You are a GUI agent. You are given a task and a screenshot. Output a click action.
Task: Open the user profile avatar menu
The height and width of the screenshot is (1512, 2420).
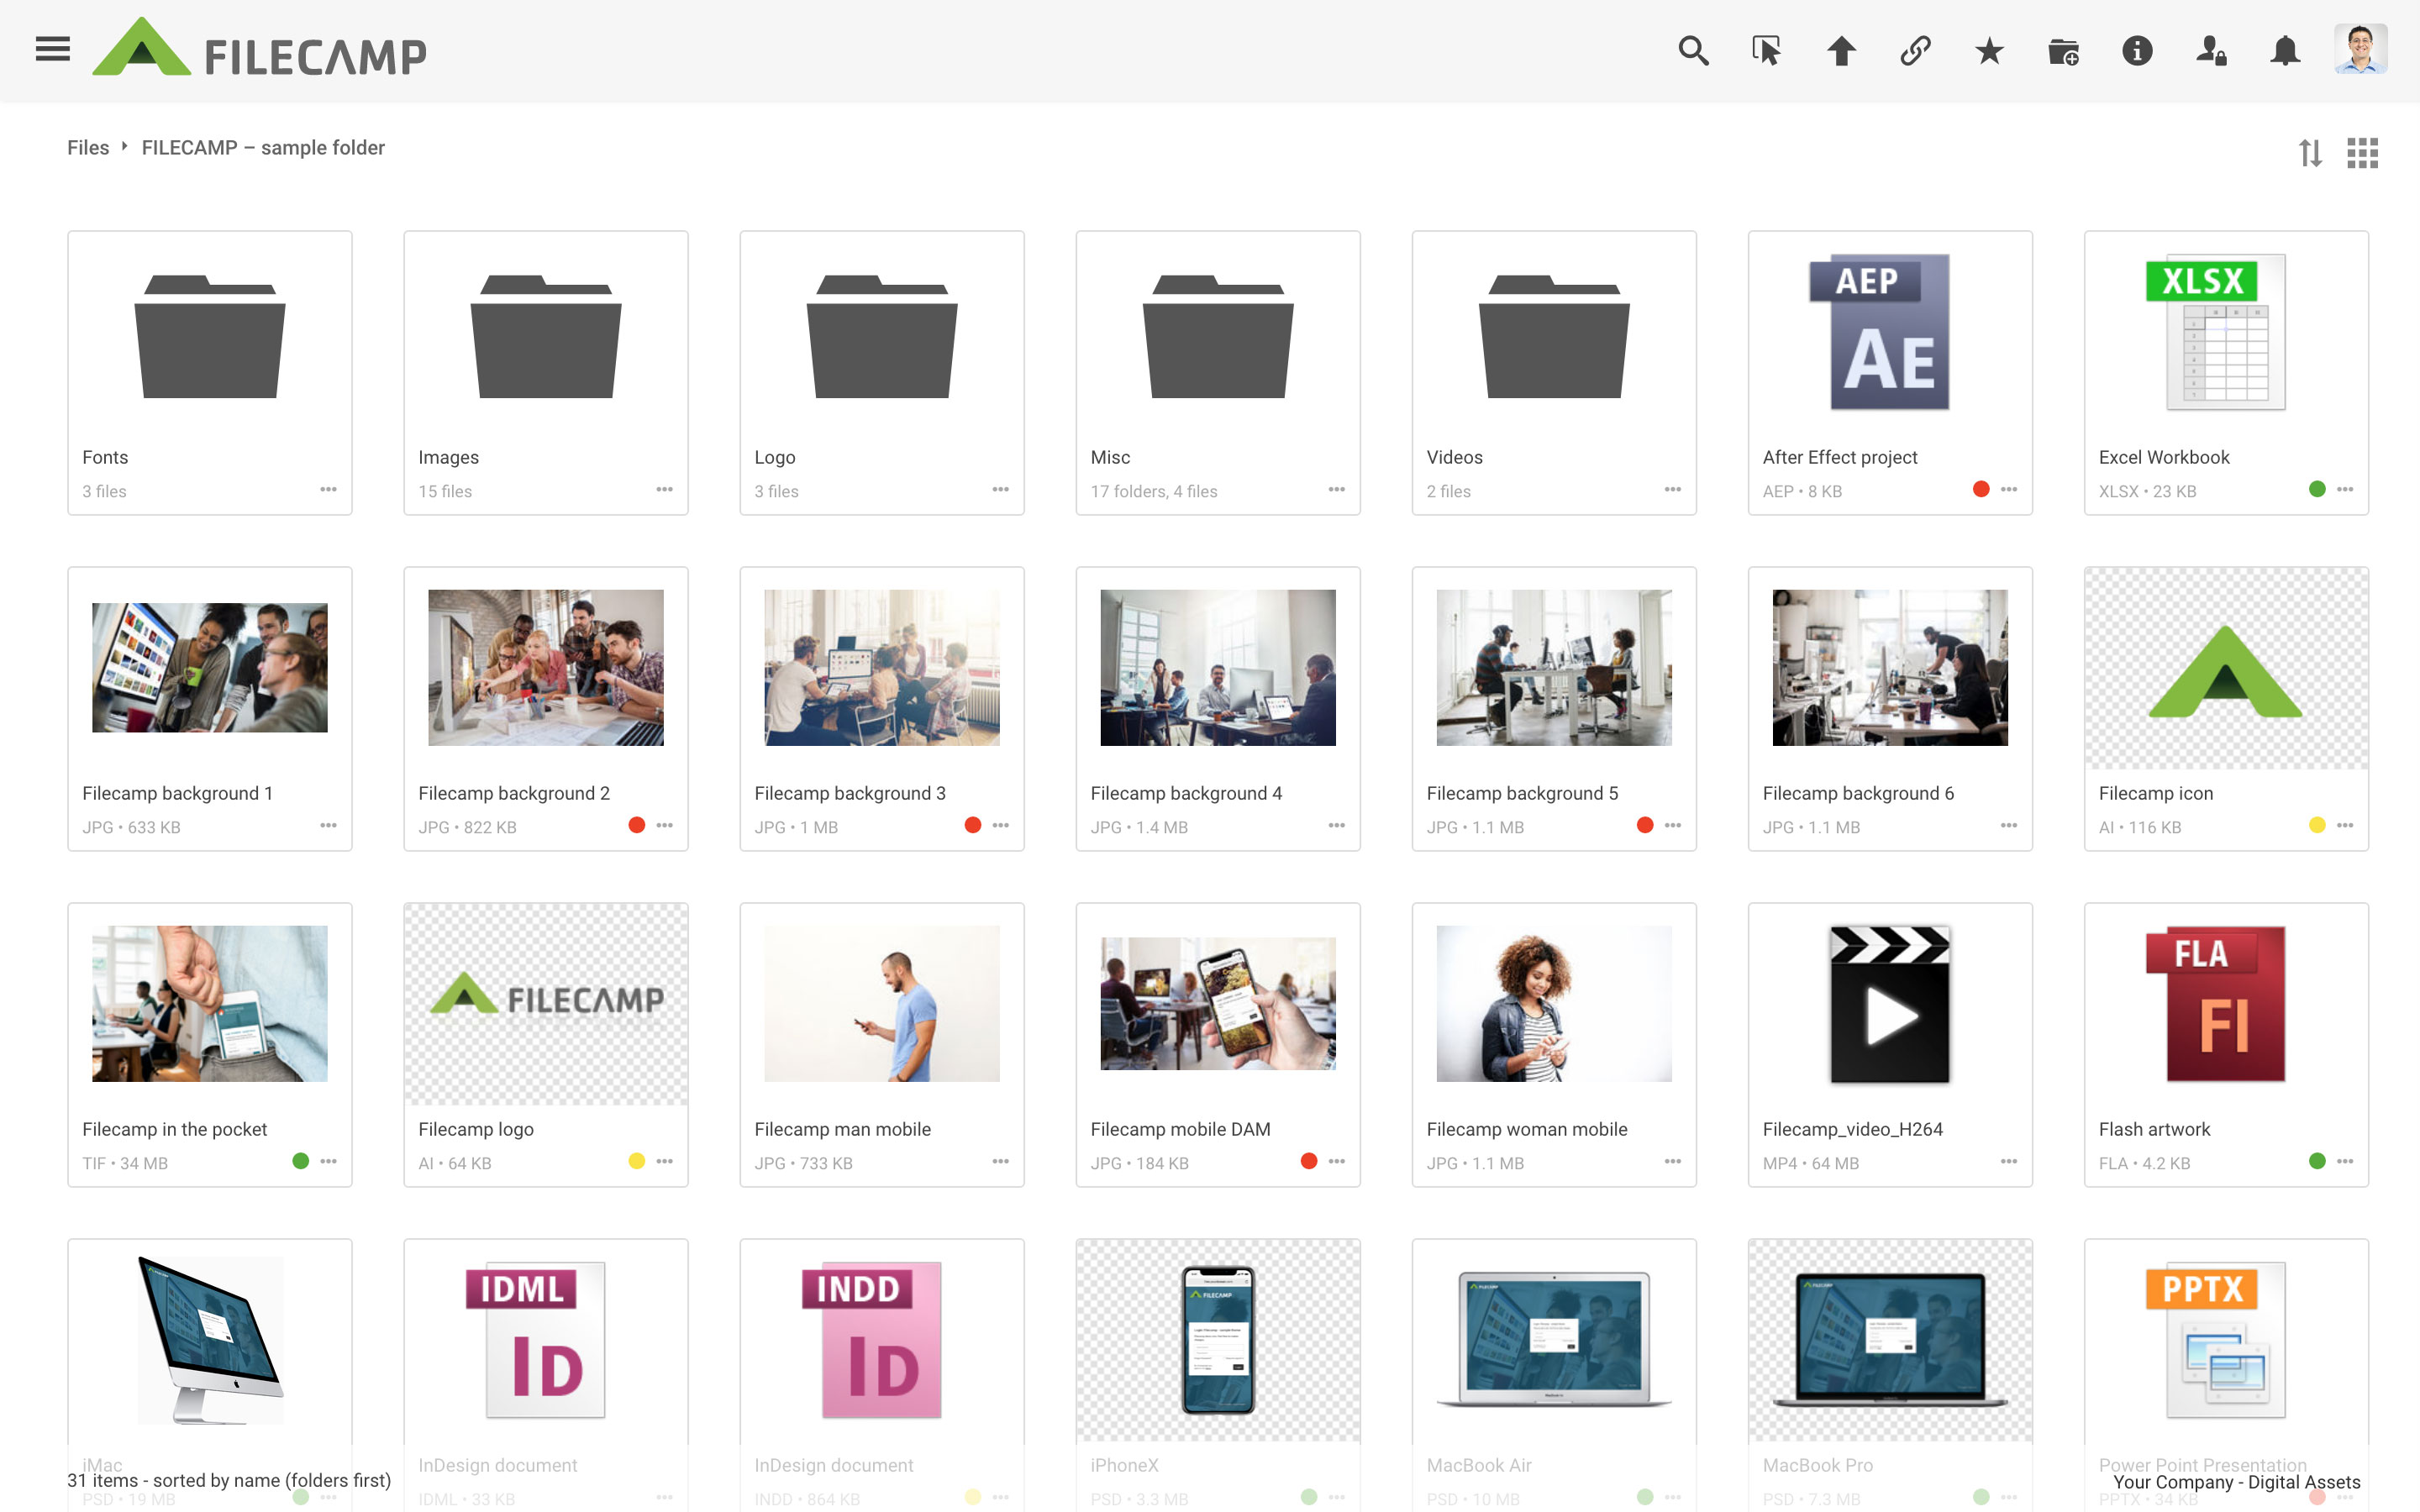point(2360,50)
